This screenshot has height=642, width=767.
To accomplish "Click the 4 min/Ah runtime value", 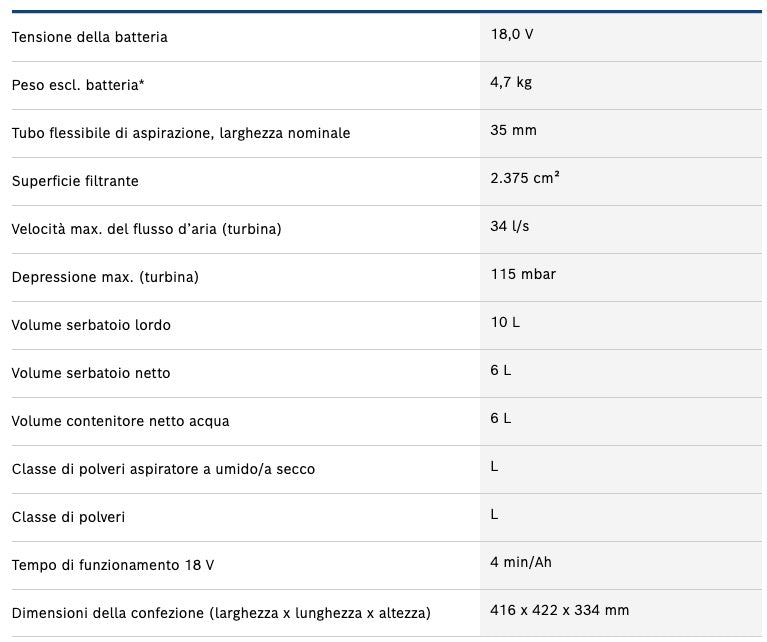I will pos(520,562).
